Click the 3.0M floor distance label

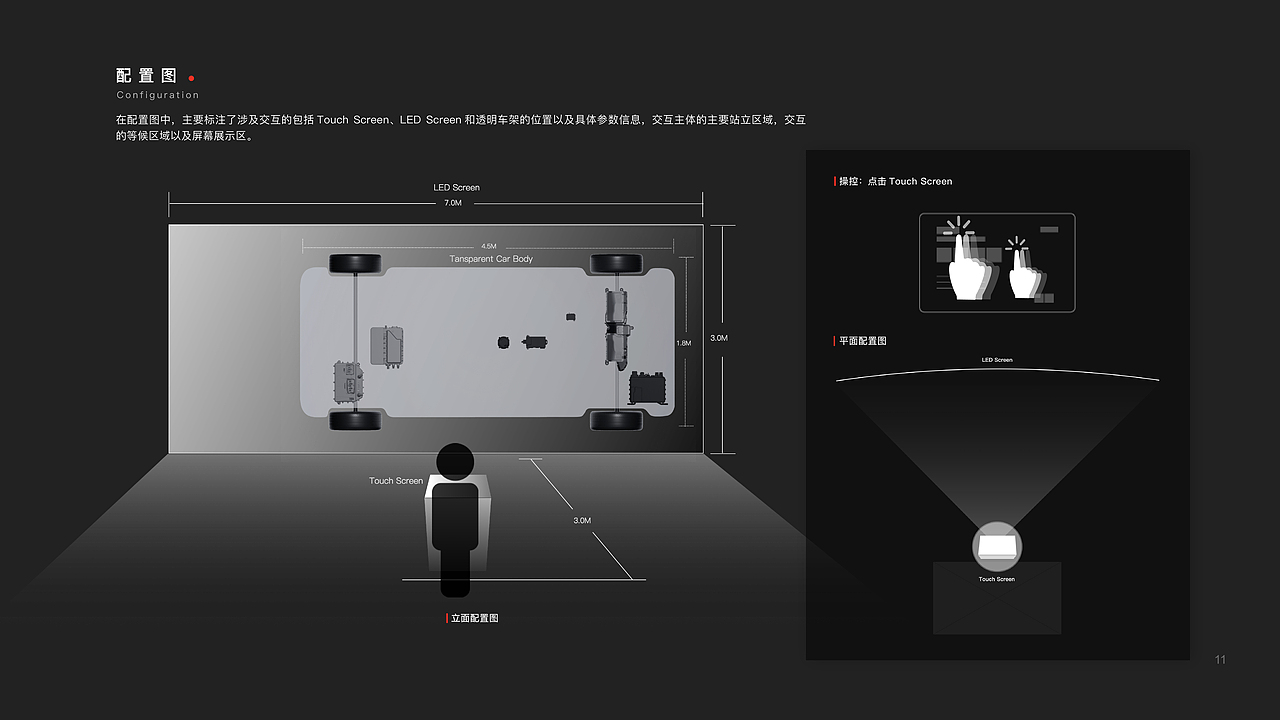(582, 520)
